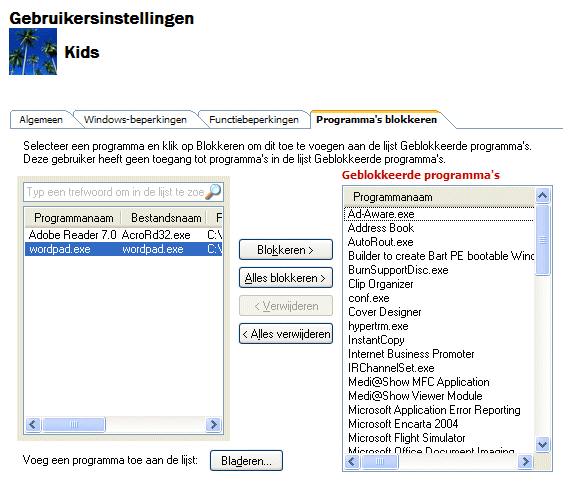The width and height of the screenshot is (571, 479).
Task: Click the Verwijderen button
Action: tap(286, 306)
